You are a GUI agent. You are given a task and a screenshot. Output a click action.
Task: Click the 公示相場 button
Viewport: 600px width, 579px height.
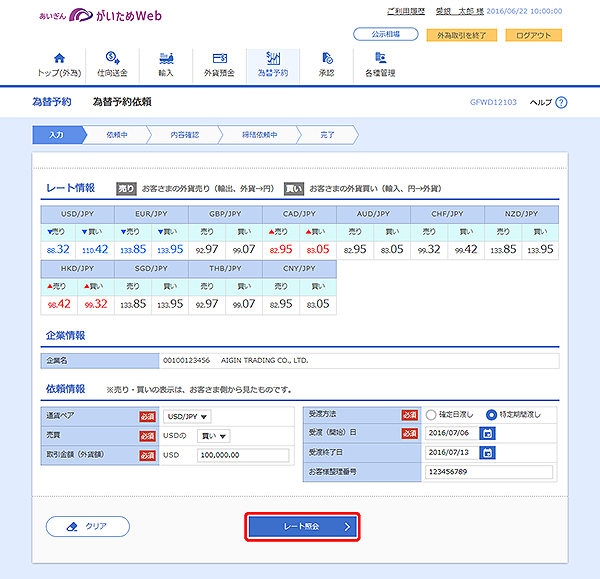(386, 34)
